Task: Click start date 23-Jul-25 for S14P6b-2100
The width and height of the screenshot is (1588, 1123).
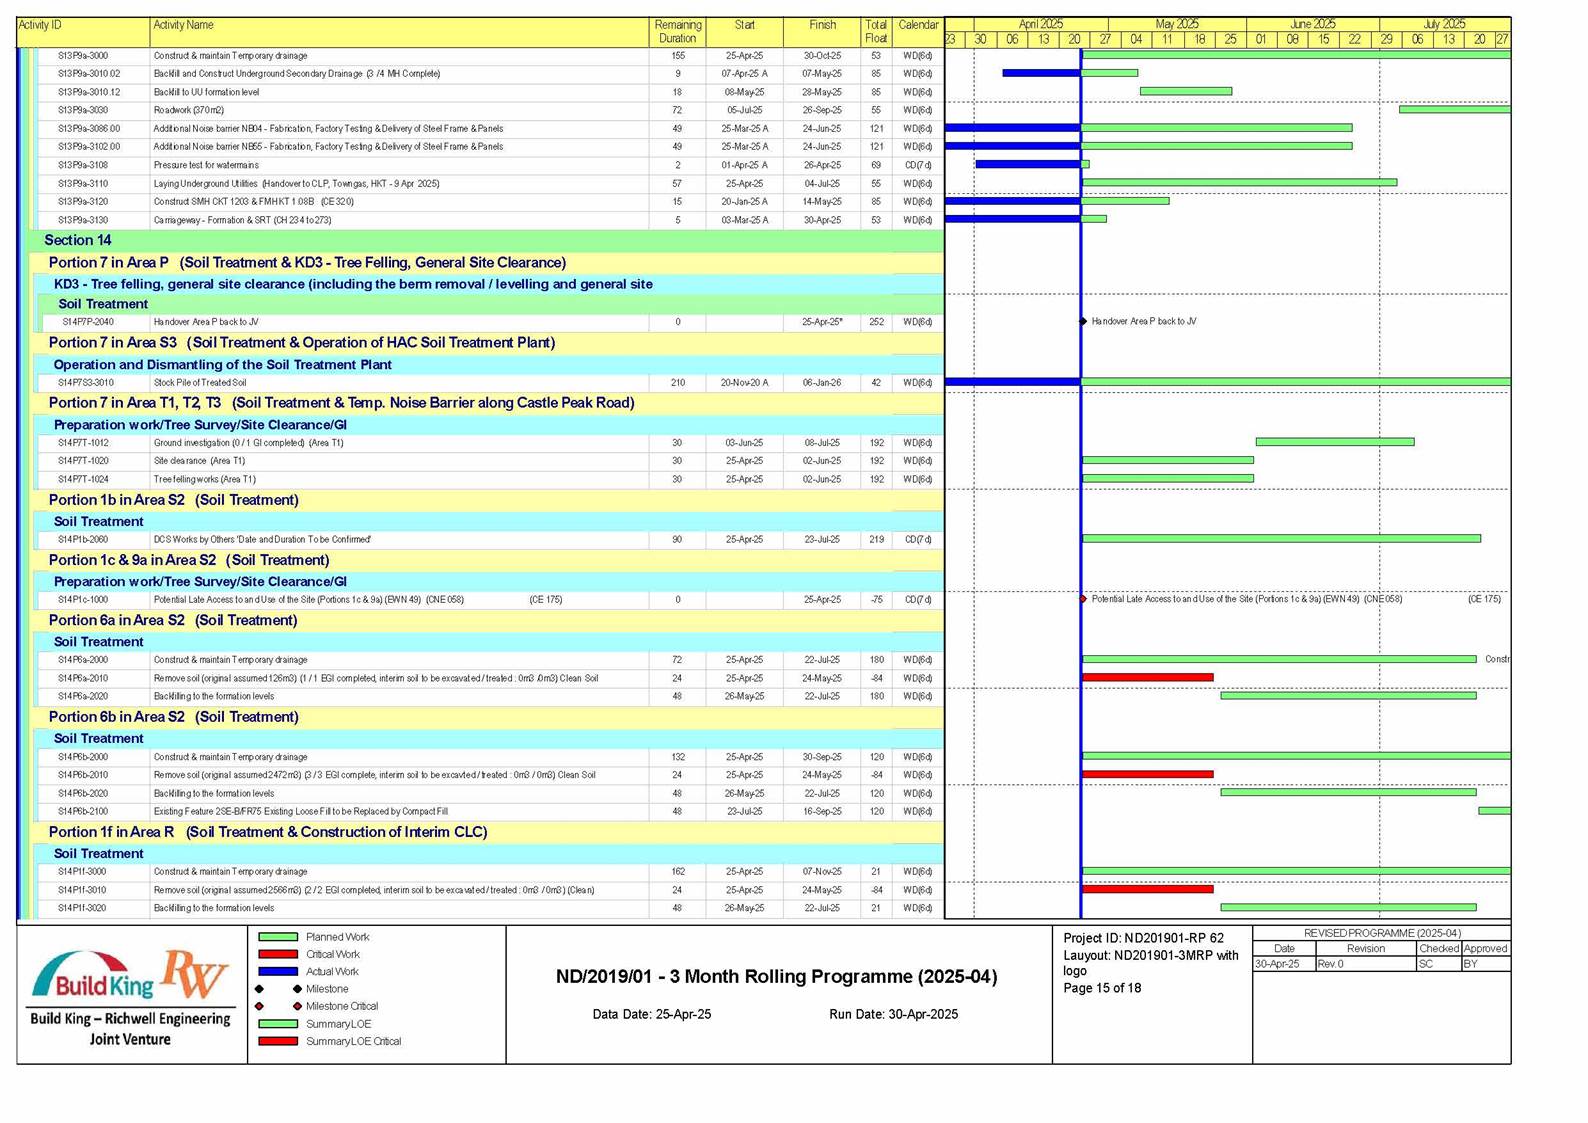Action: coord(744,812)
